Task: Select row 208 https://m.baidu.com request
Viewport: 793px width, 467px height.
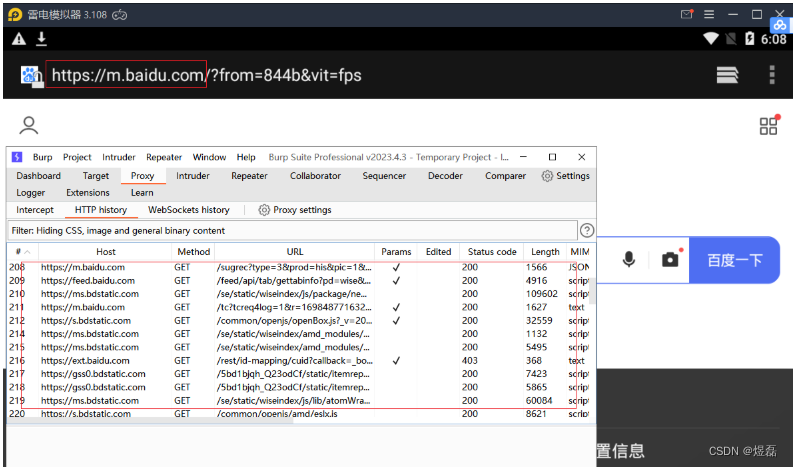Action: [298, 267]
